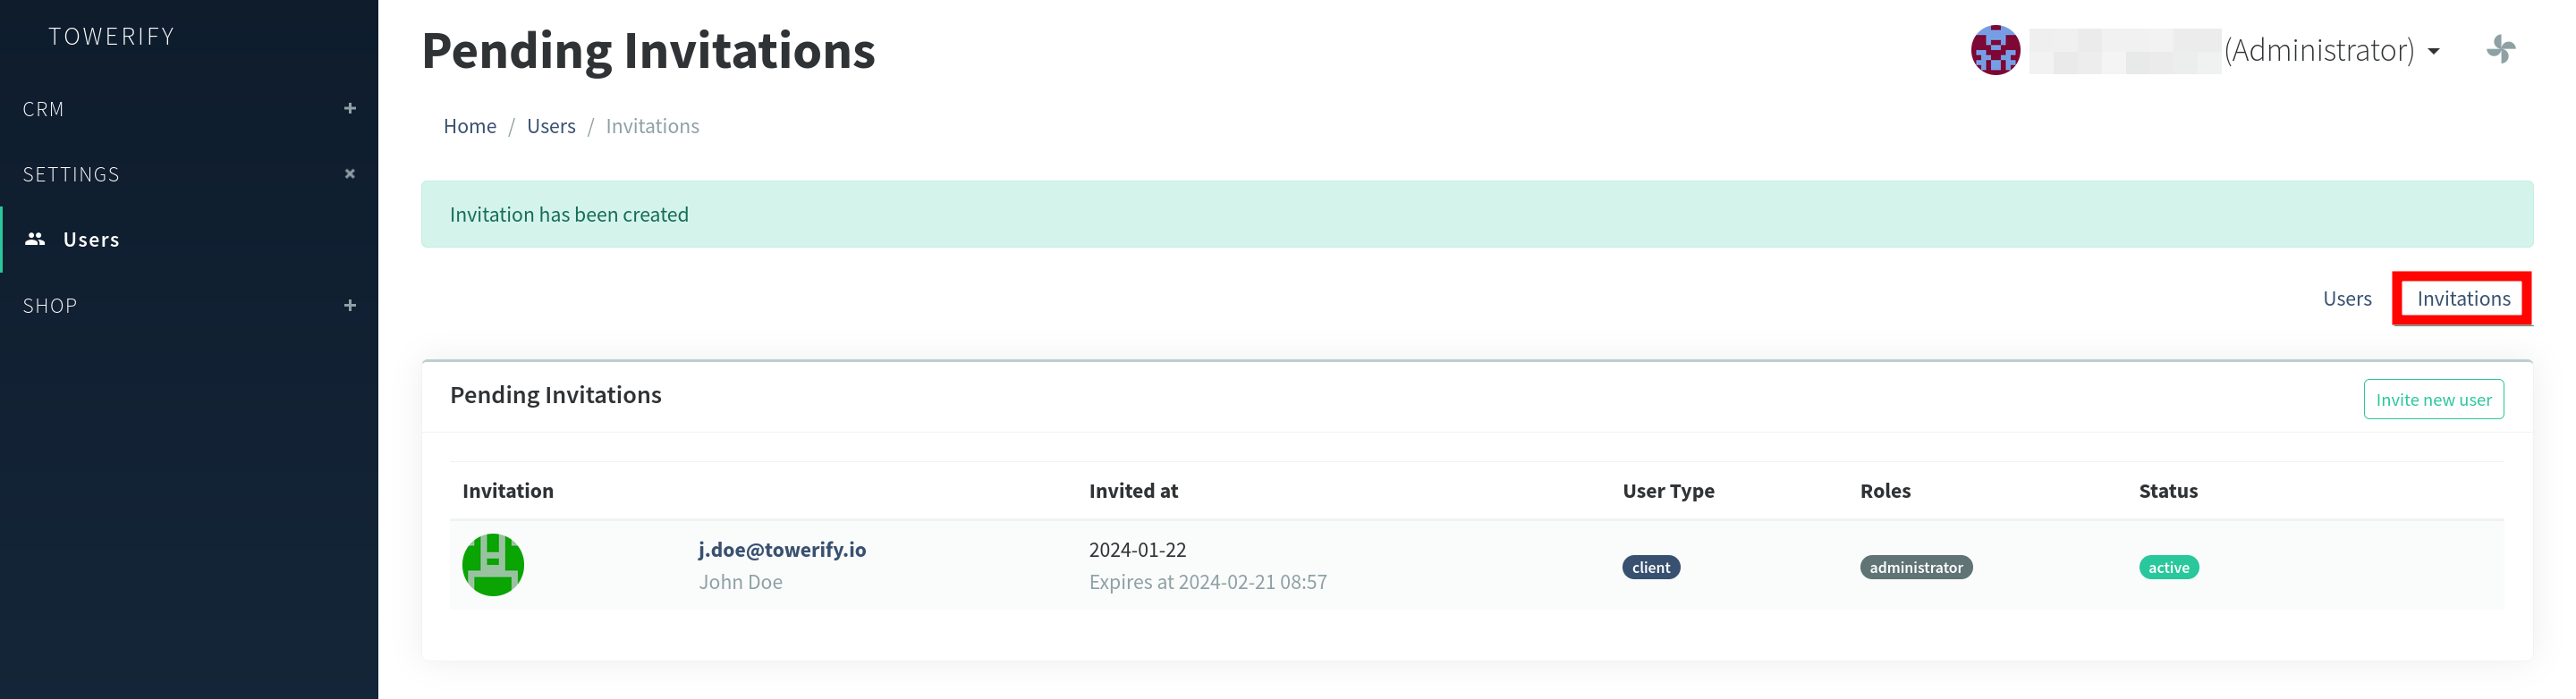Screen dimensions: 2576x699
Task: Open the j.doe@towerify.io invitation link
Action: [x=781, y=549]
